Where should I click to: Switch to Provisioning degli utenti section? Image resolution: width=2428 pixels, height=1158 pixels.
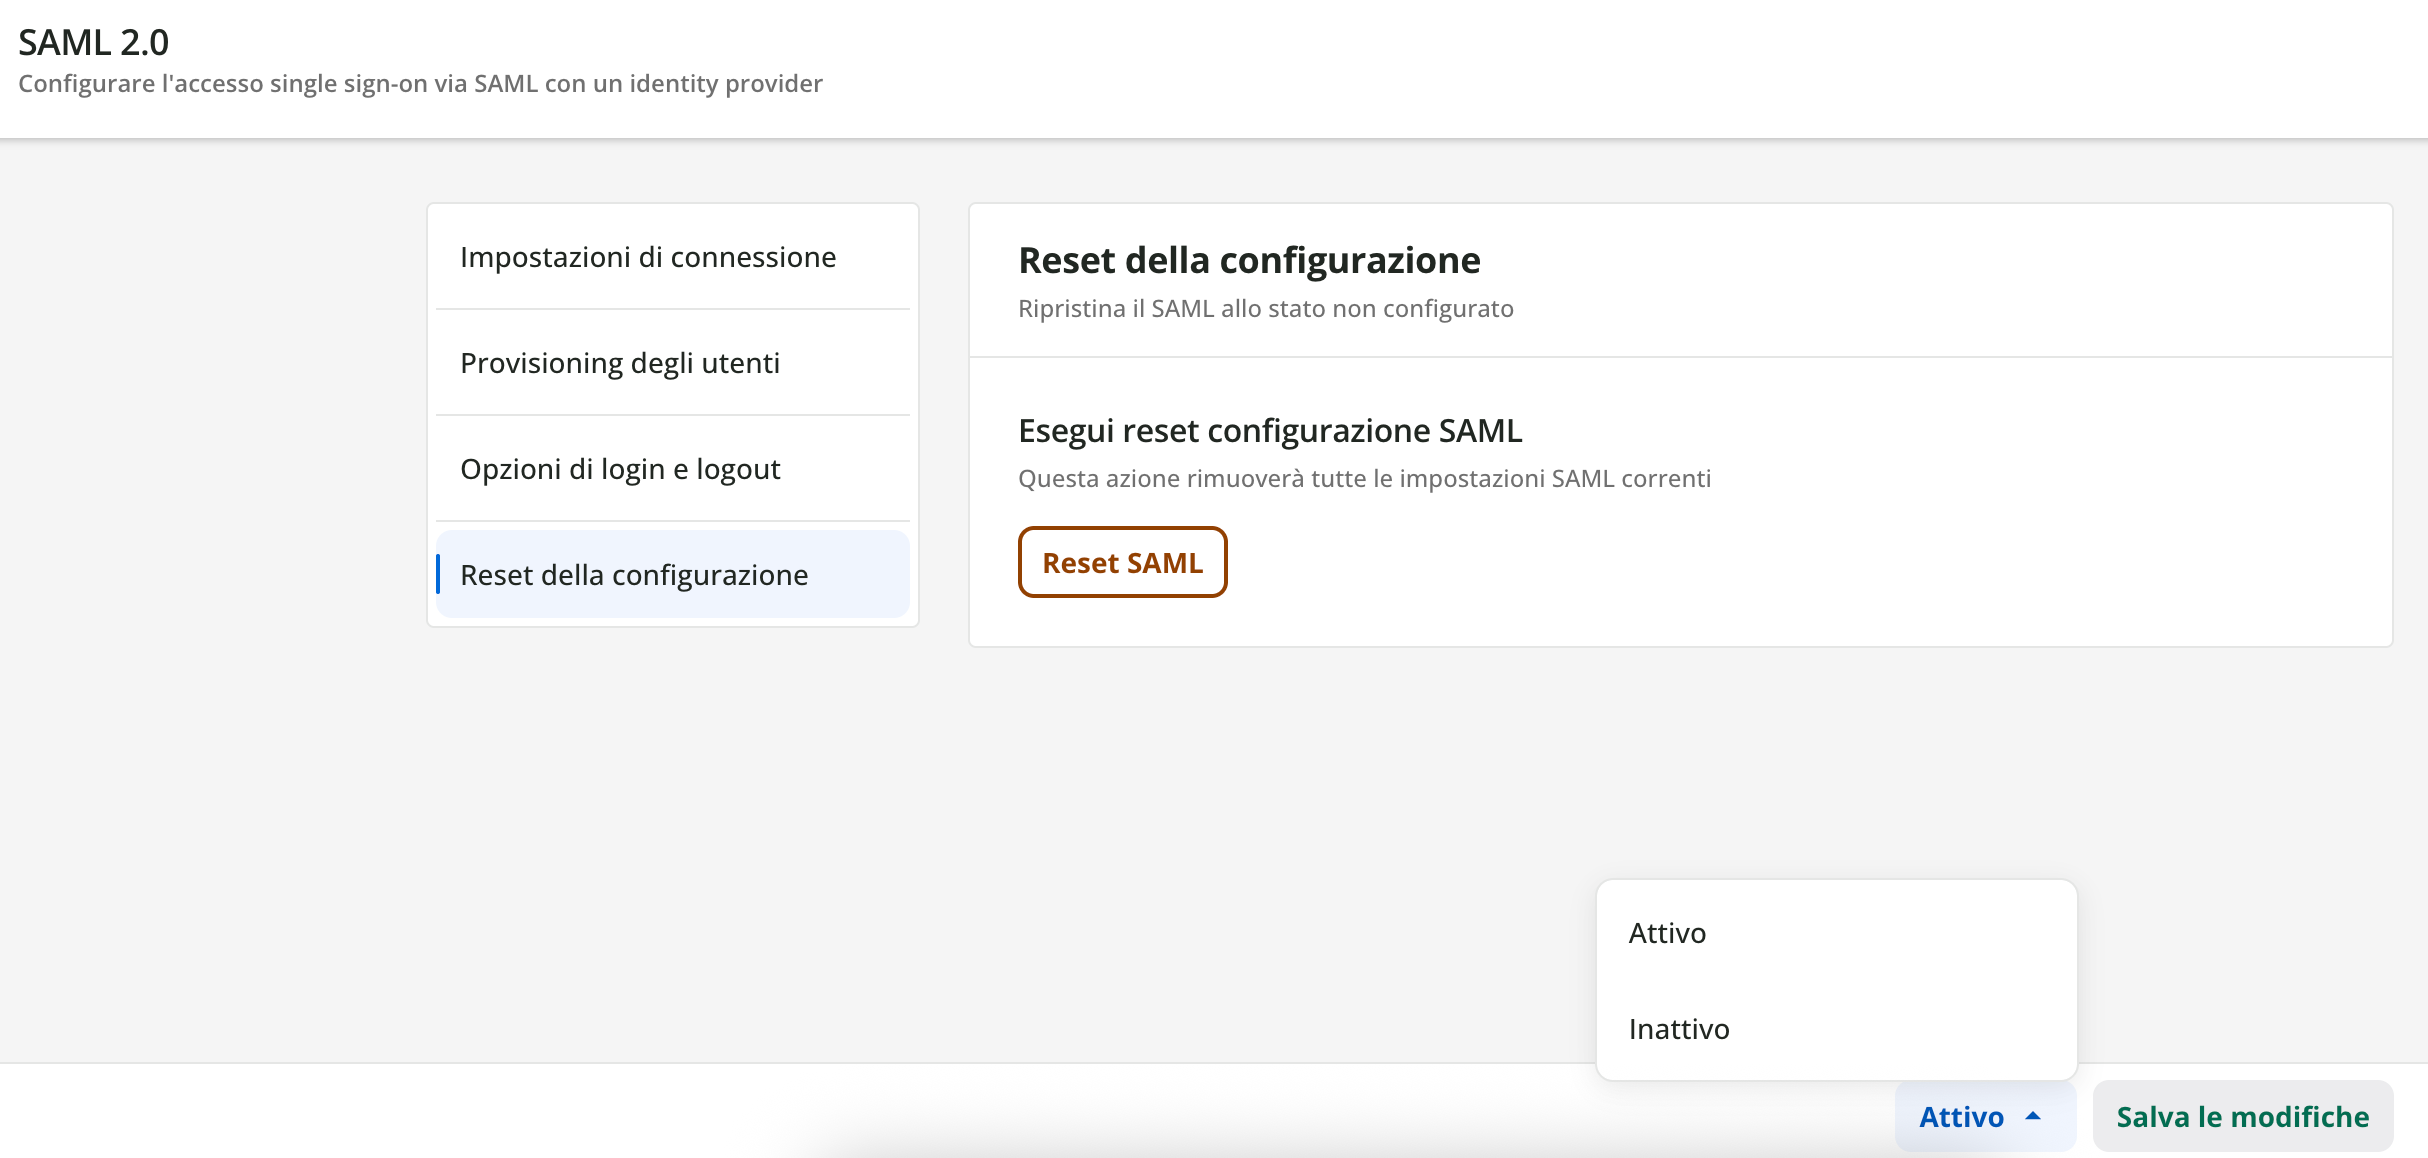click(x=620, y=363)
